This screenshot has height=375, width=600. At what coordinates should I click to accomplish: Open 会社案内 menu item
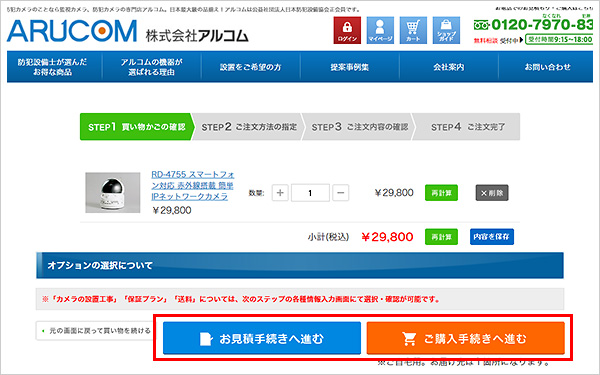[x=449, y=67]
